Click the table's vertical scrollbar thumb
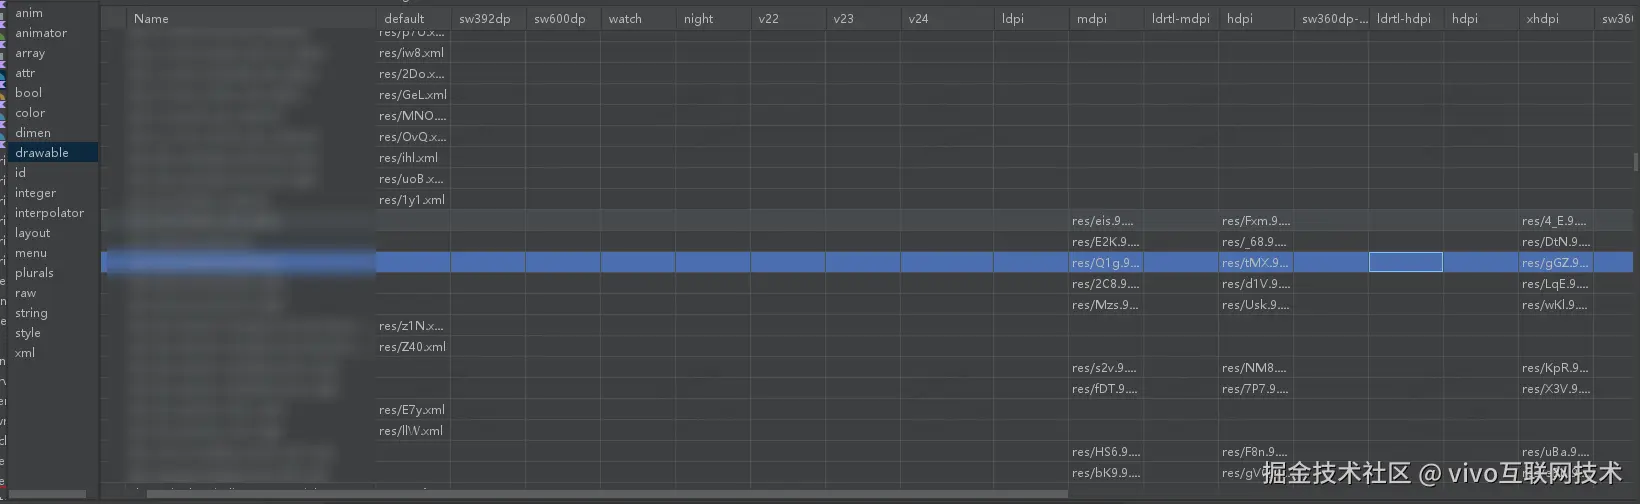This screenshot has height=504, width=1640. (x=1635, y=161)
